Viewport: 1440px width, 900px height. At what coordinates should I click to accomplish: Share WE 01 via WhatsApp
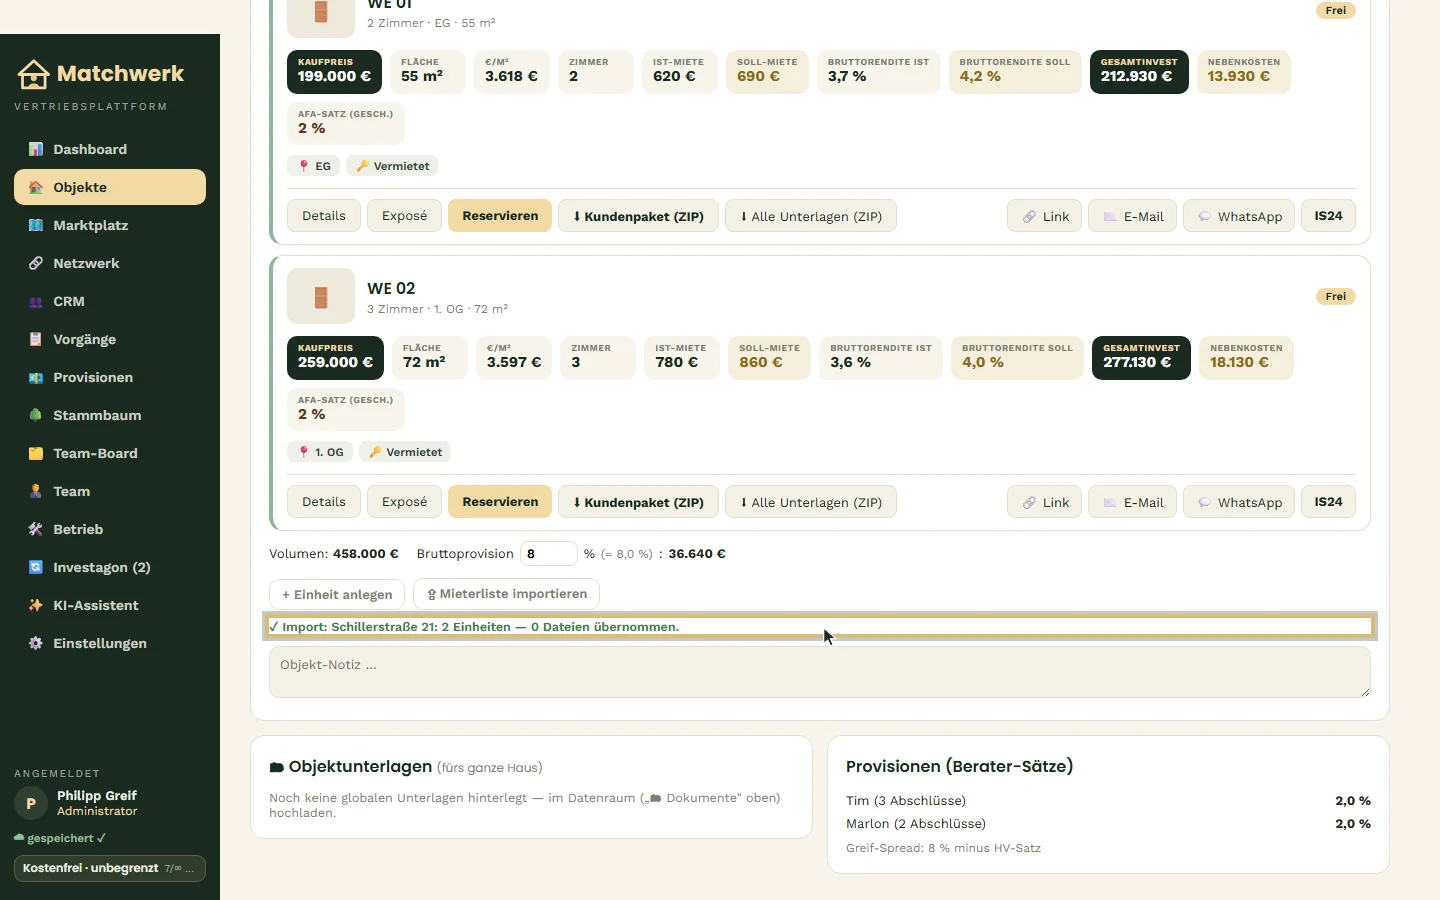(1239, 216)
